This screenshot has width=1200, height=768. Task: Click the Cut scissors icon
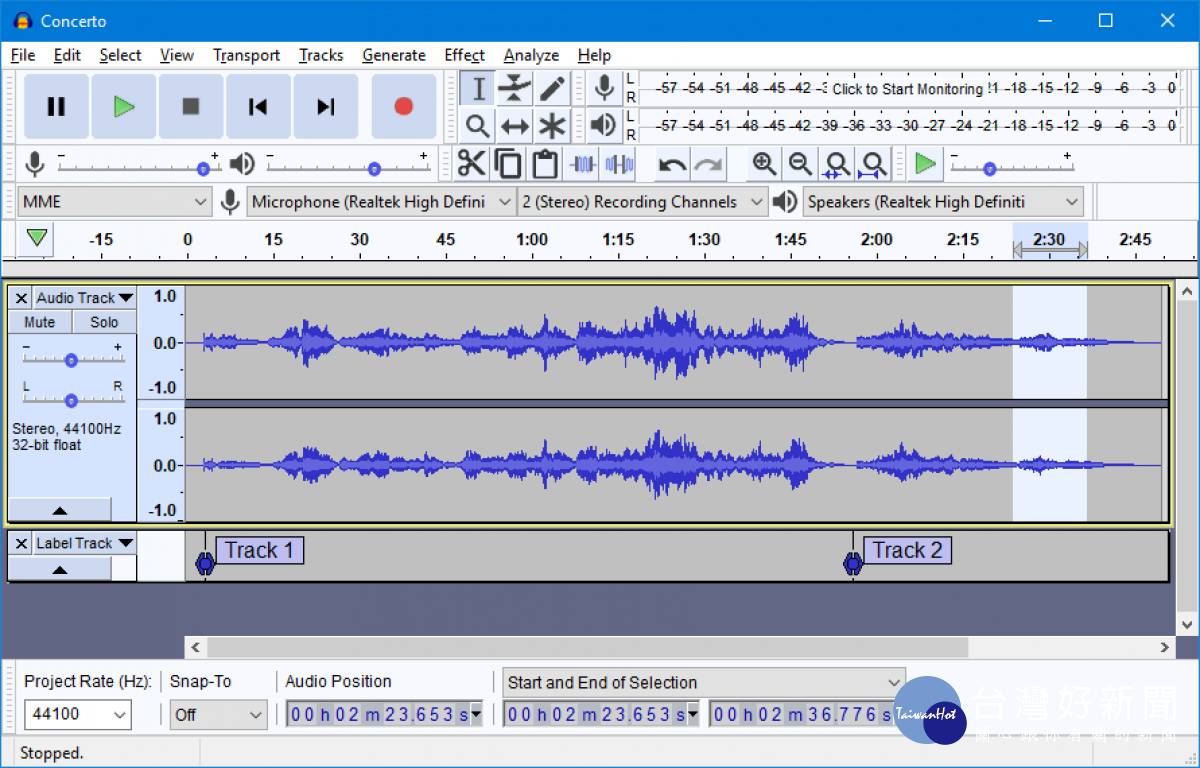471,163
